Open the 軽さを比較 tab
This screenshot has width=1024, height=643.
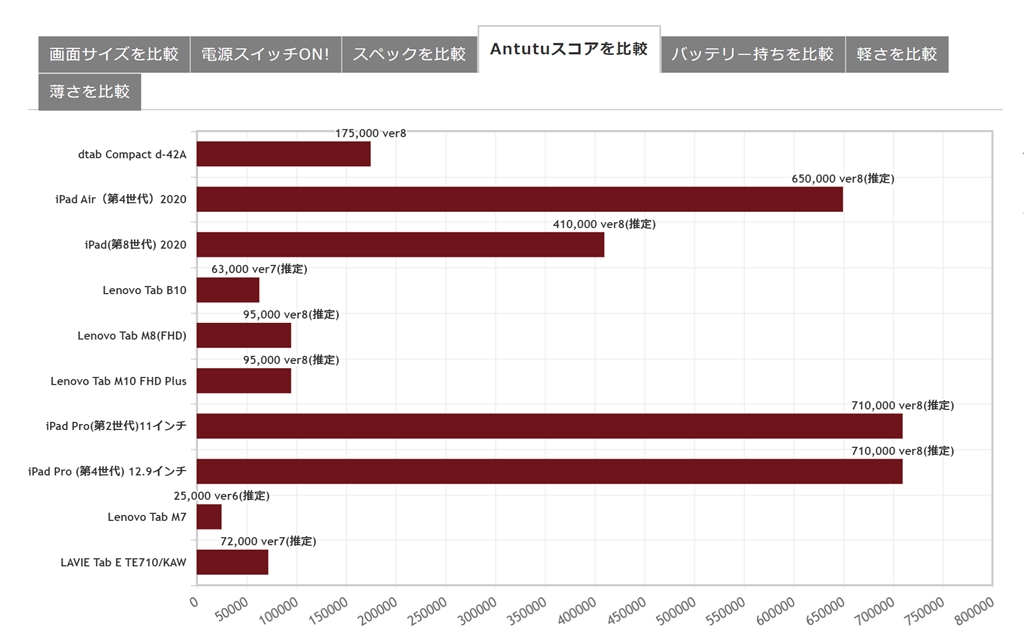897,54
